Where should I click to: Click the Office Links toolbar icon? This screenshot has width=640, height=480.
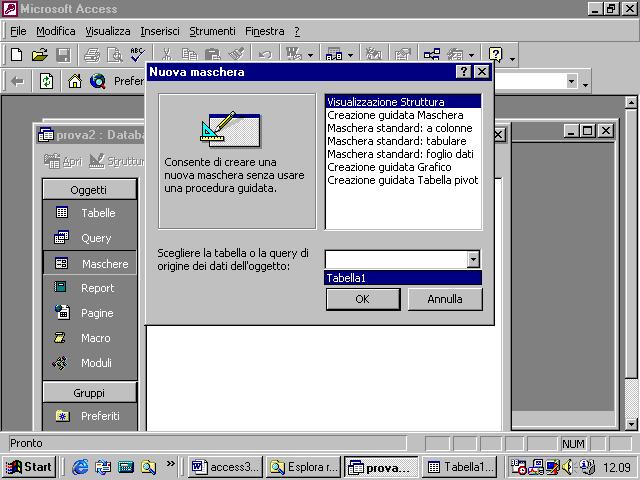coord(294,55)
